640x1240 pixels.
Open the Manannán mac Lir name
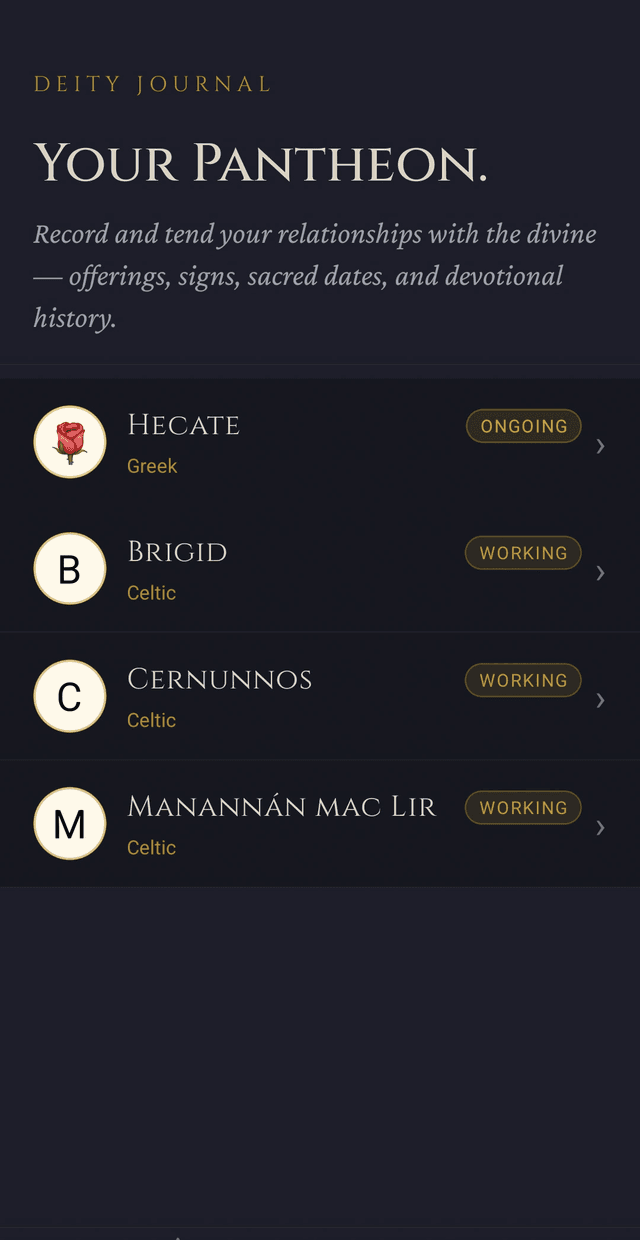point(282,806)
